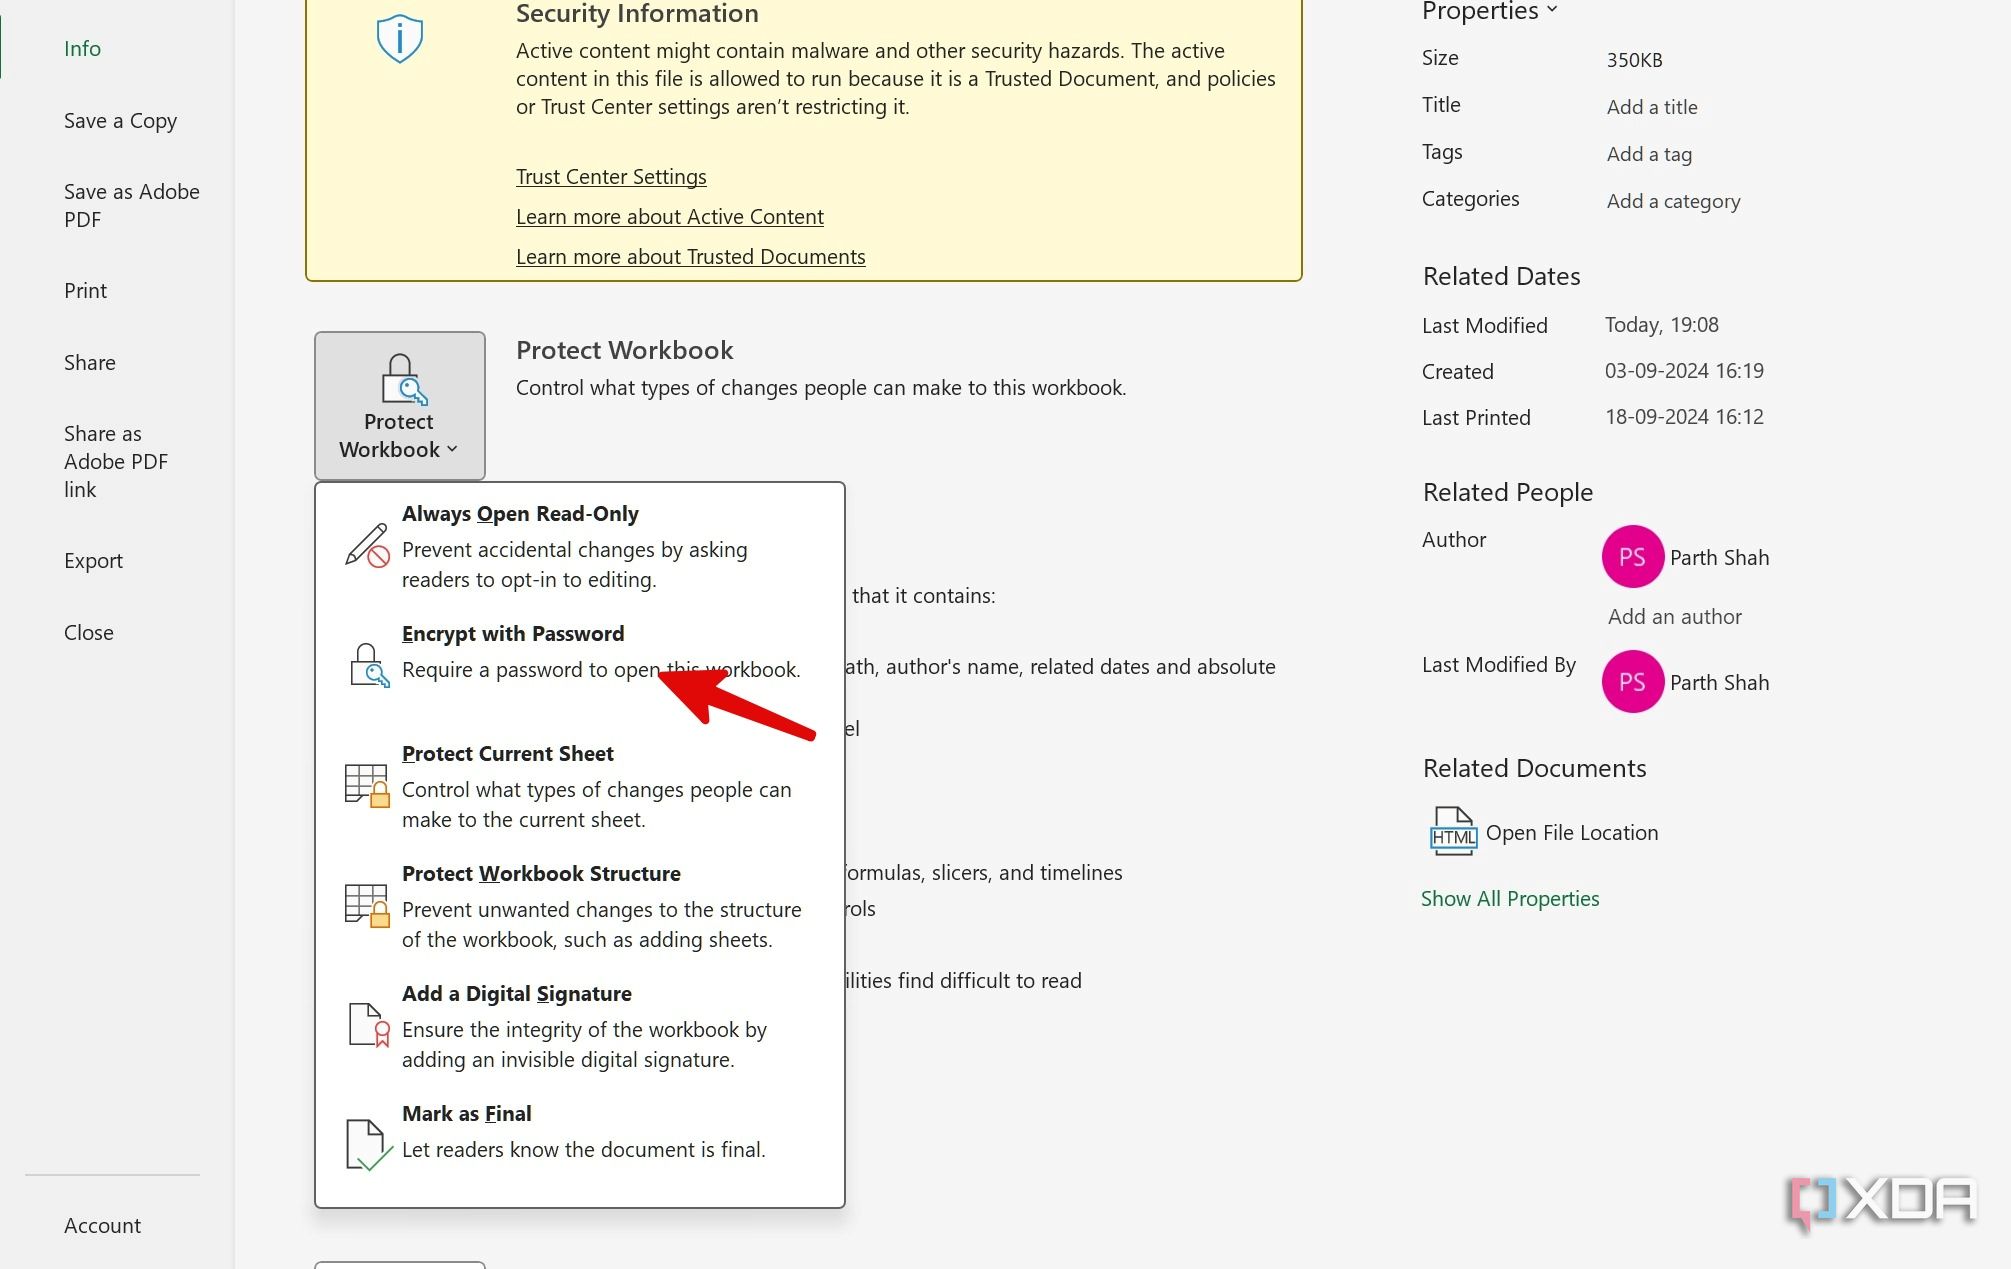Click the Show All Properties link

click(1510, 899)
